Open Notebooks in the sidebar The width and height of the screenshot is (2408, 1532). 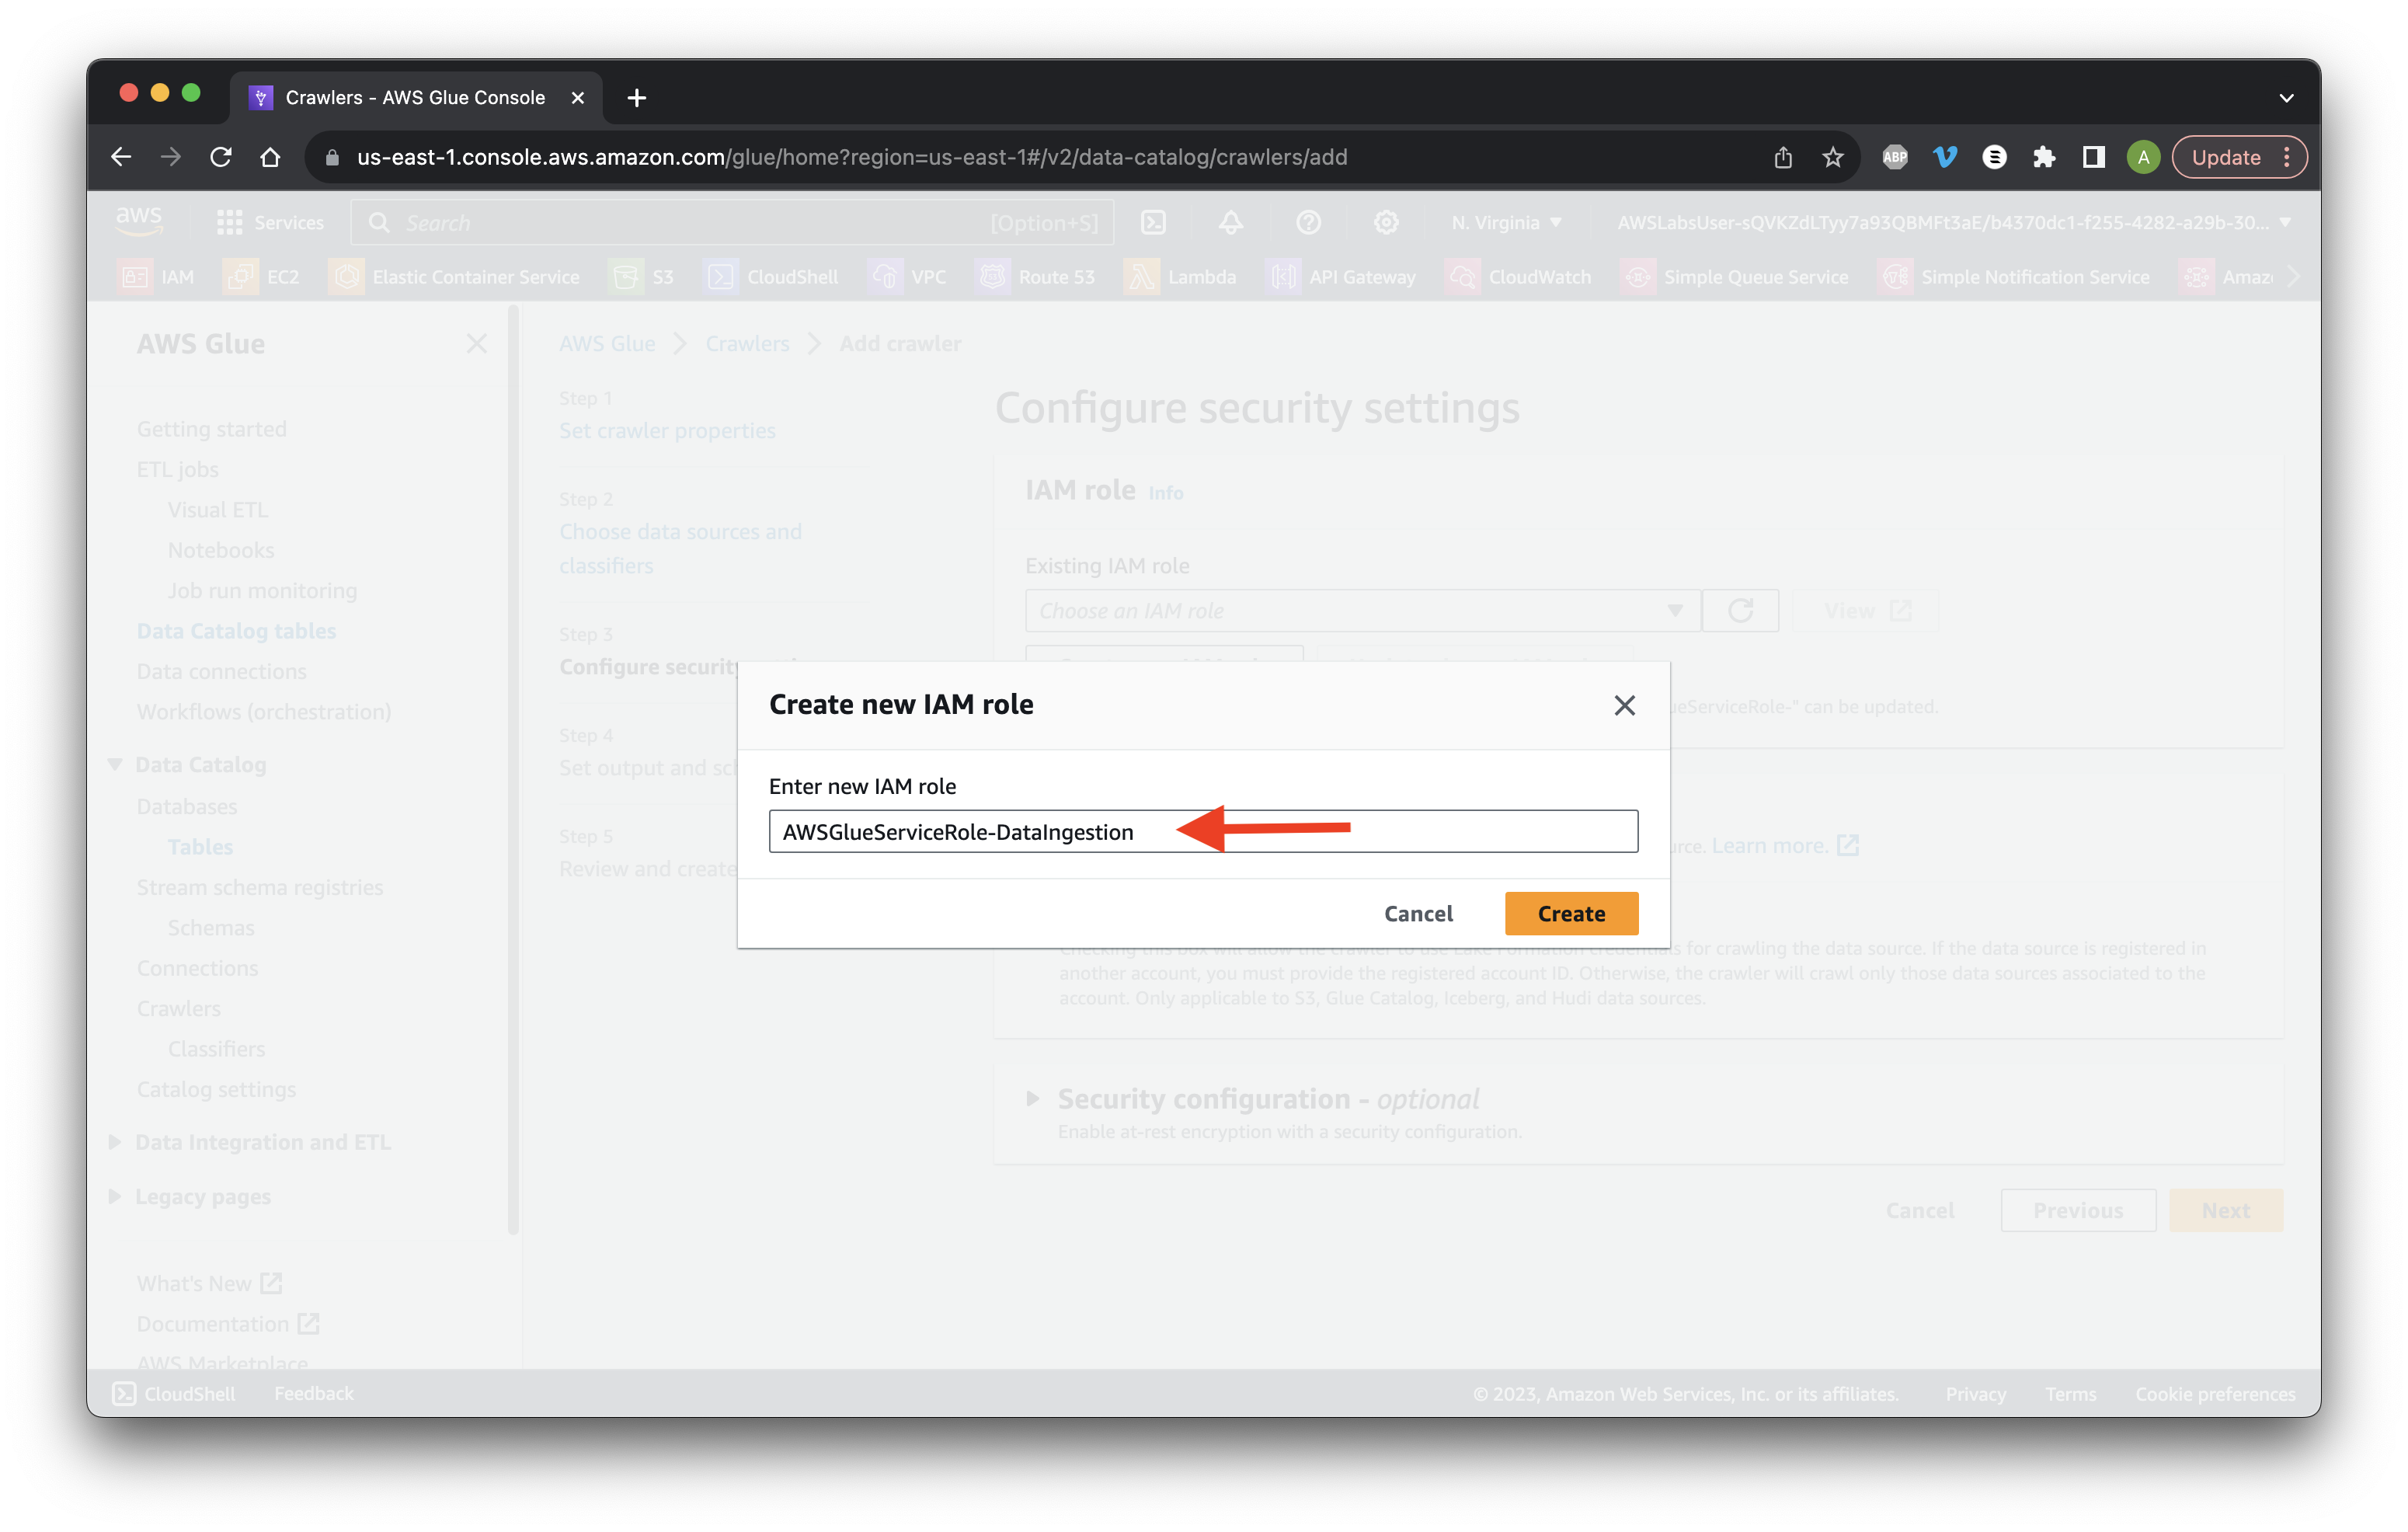click(x=220, y=549)
